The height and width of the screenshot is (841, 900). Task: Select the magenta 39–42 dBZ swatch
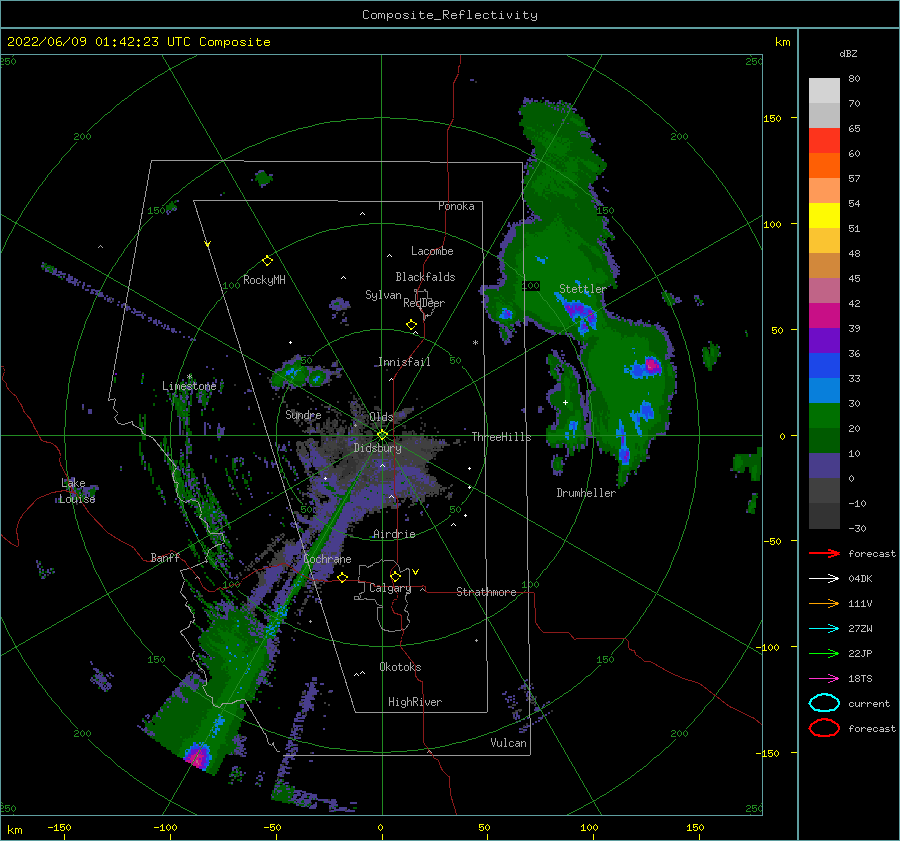click(x=824, y=315)
